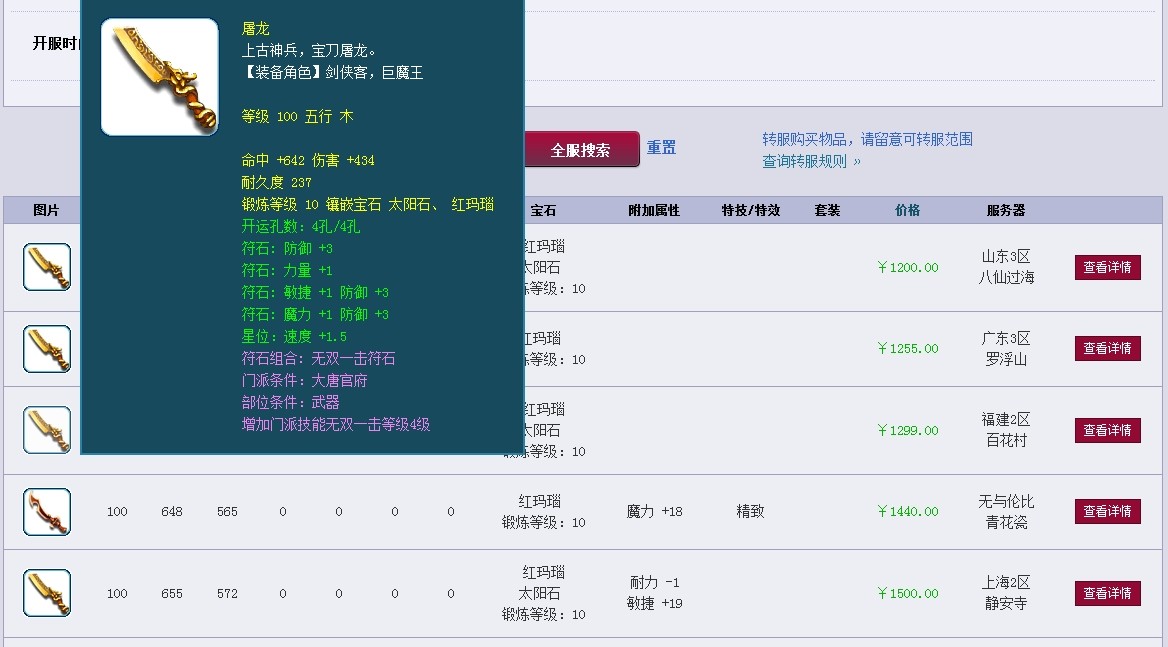Screen dimensions: 1168x647
Task: Click the 服务器 column header
Action: [1005, 210]
